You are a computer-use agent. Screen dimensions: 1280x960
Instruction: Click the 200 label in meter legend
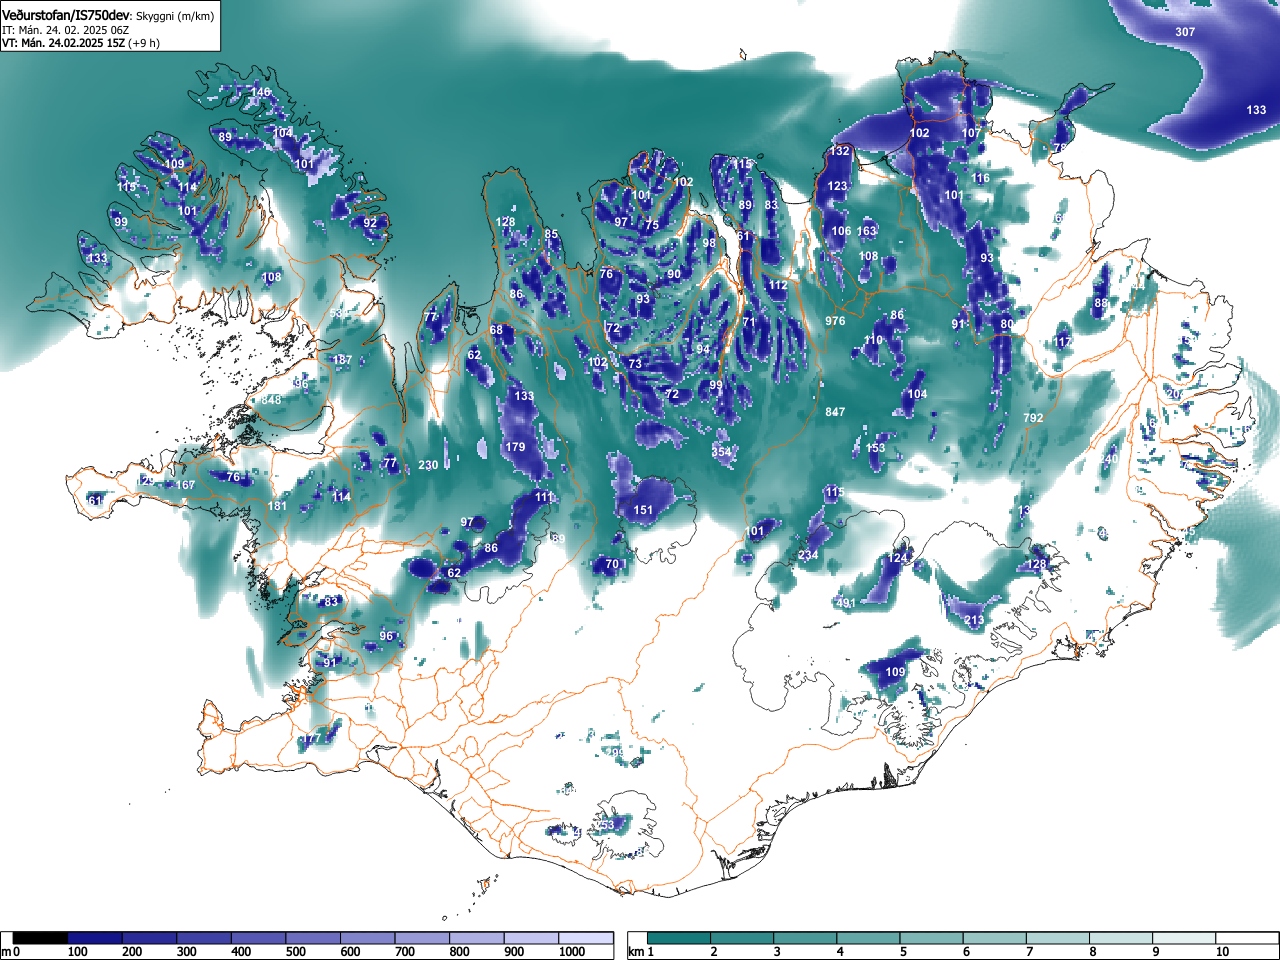coord(132,952)
